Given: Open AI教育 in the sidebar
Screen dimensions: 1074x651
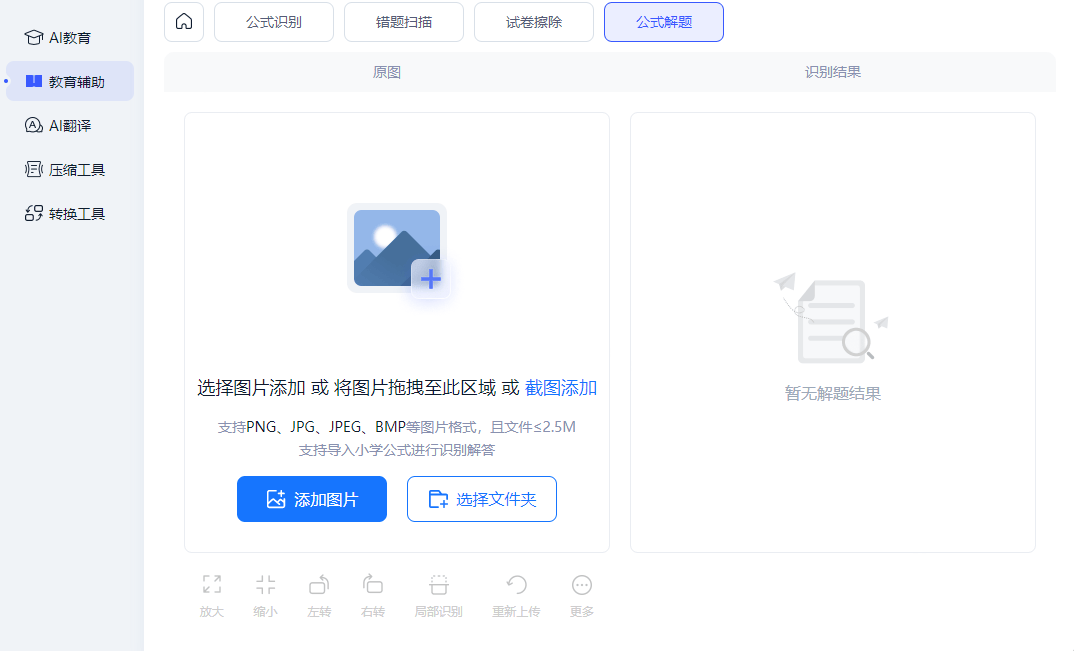Looking at the screenshot, I should pos(70,38).
